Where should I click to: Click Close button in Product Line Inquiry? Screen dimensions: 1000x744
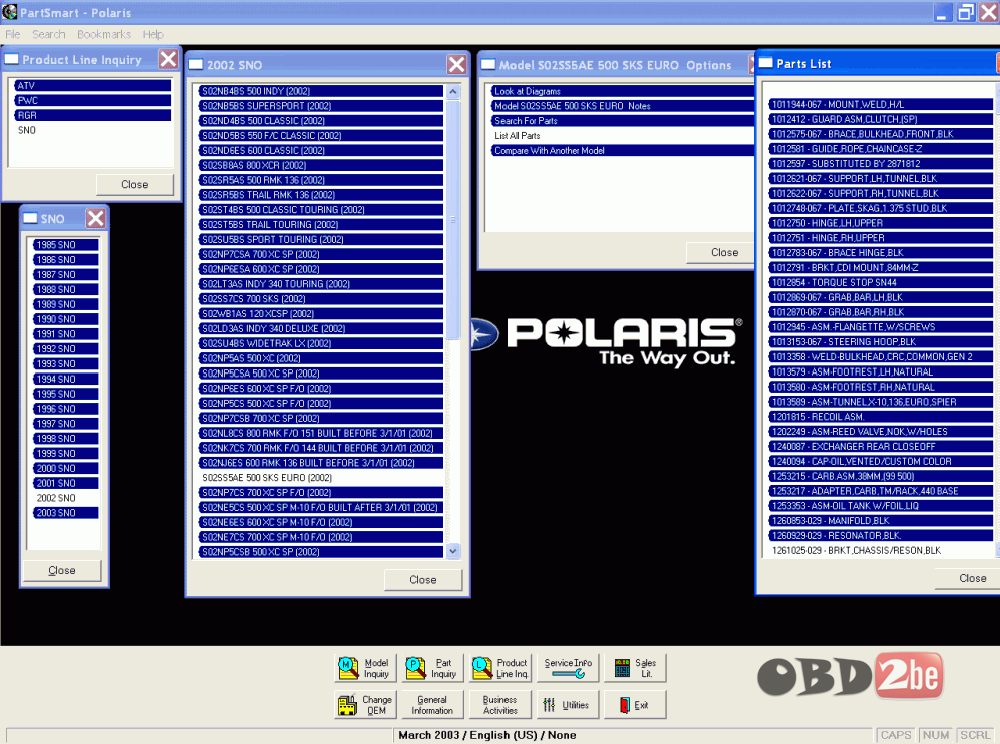coord(135,184)
